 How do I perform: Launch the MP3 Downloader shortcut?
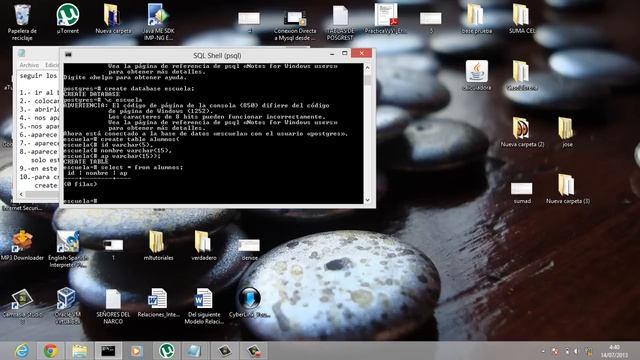[x=22, y=245]
